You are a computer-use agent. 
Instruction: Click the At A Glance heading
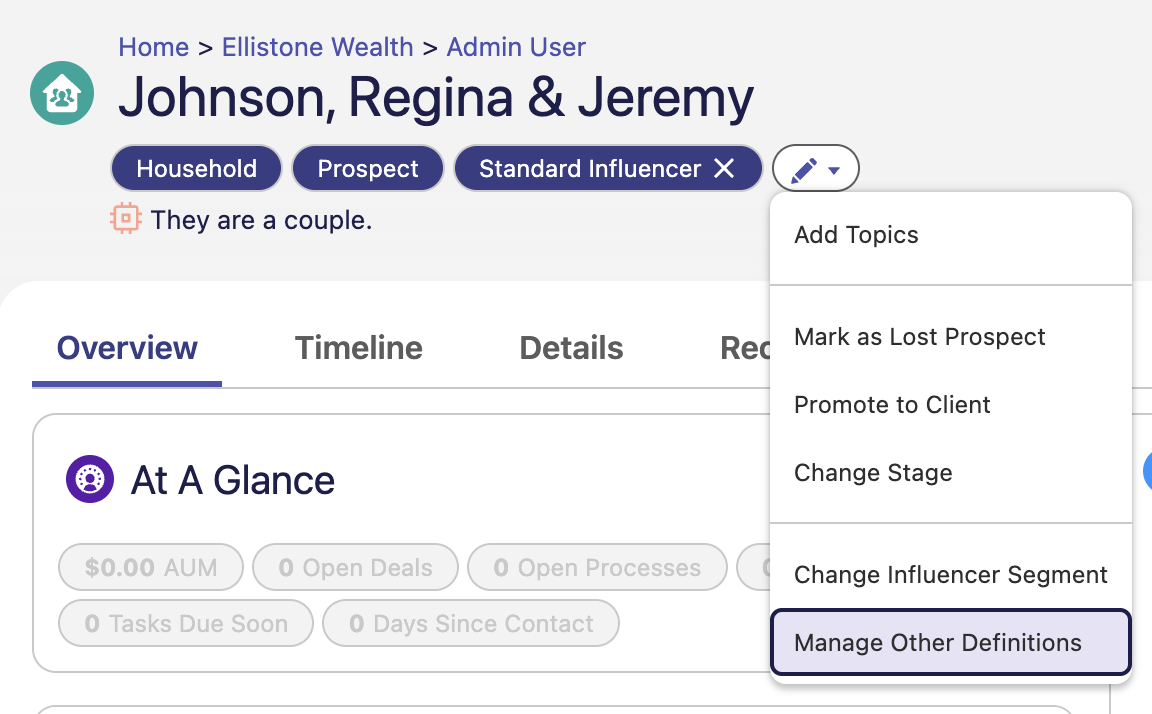point(233,480)
